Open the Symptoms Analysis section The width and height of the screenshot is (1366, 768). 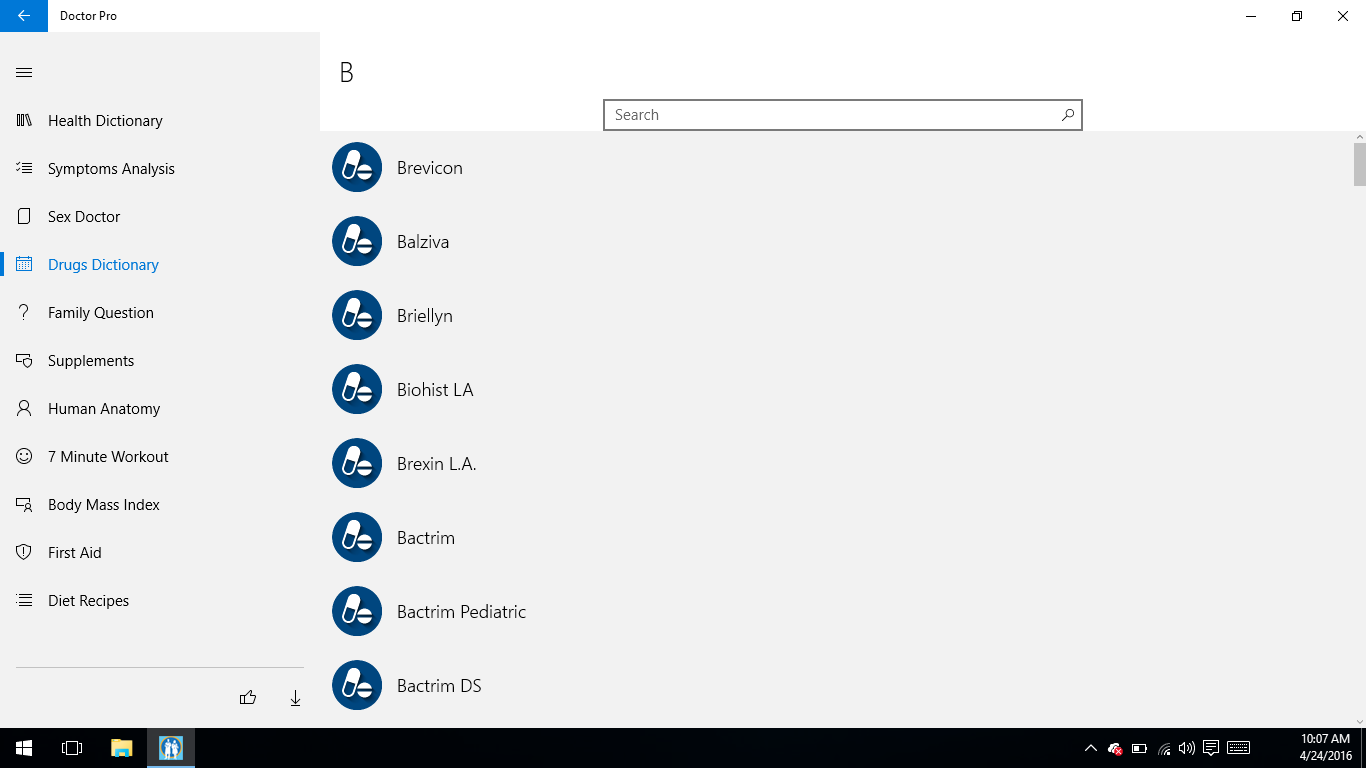[111, 169]
